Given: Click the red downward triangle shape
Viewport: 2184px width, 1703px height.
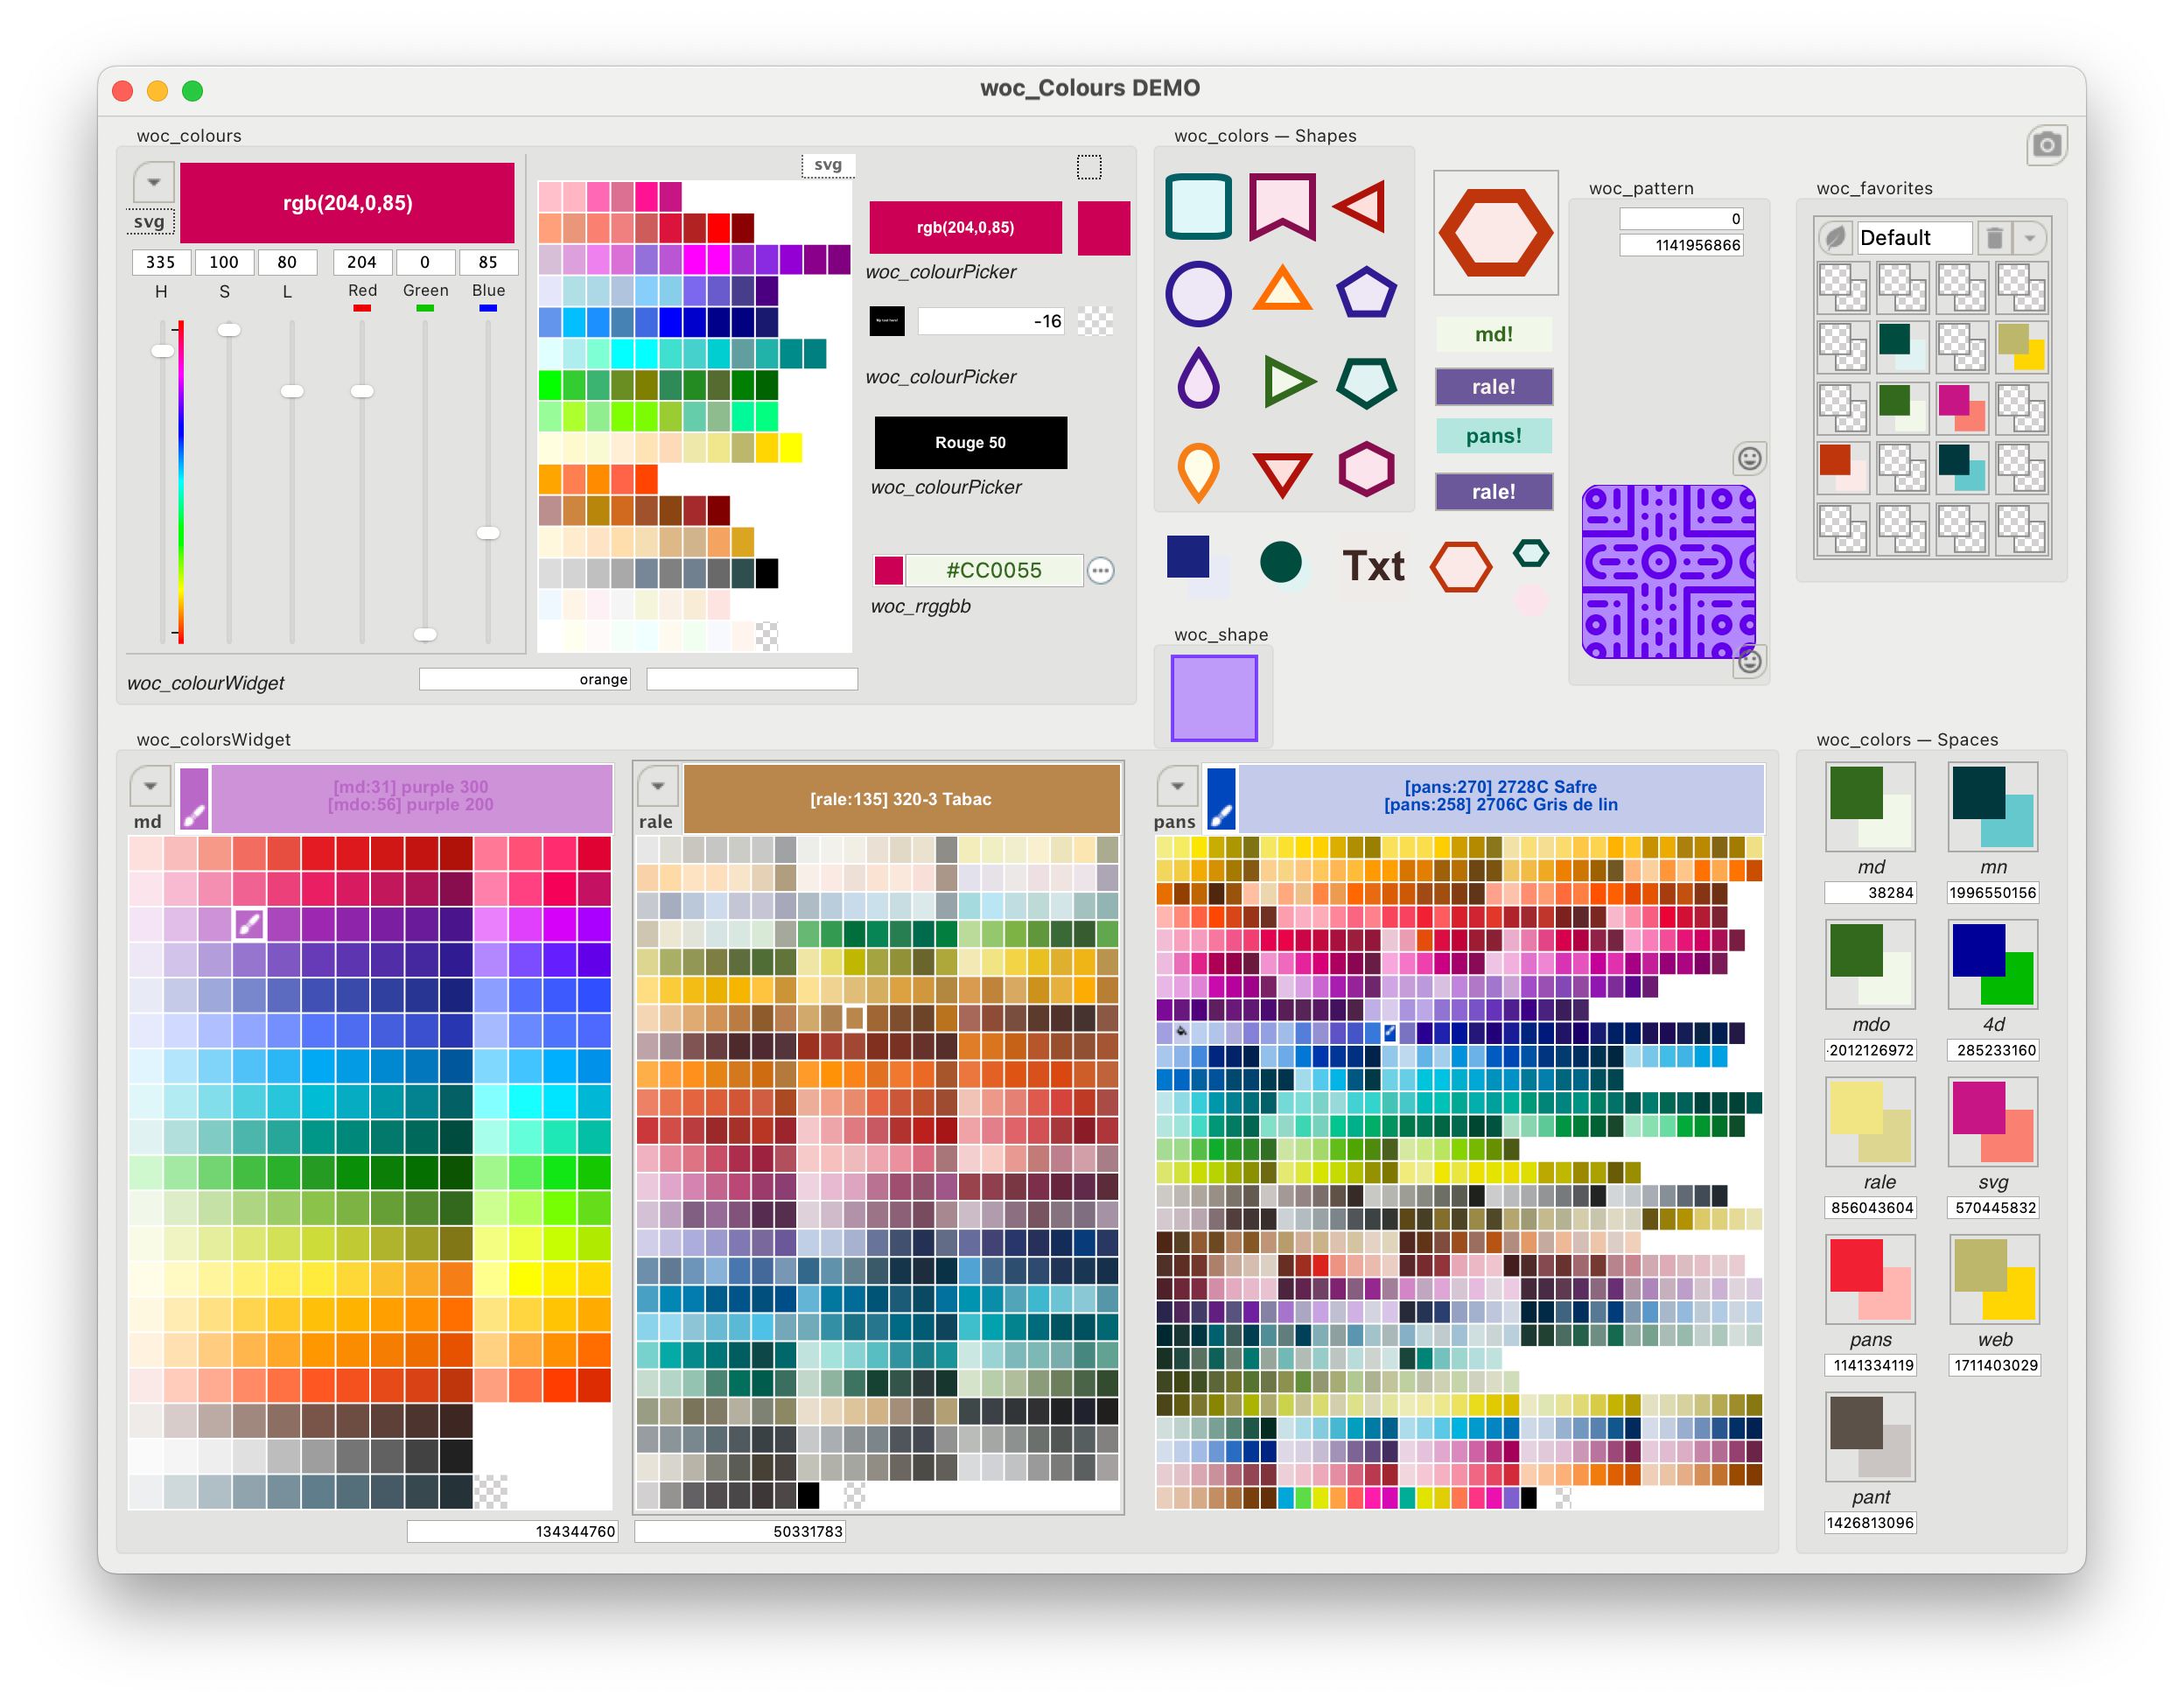Looking at the screenshot, I should (1282, 474).
